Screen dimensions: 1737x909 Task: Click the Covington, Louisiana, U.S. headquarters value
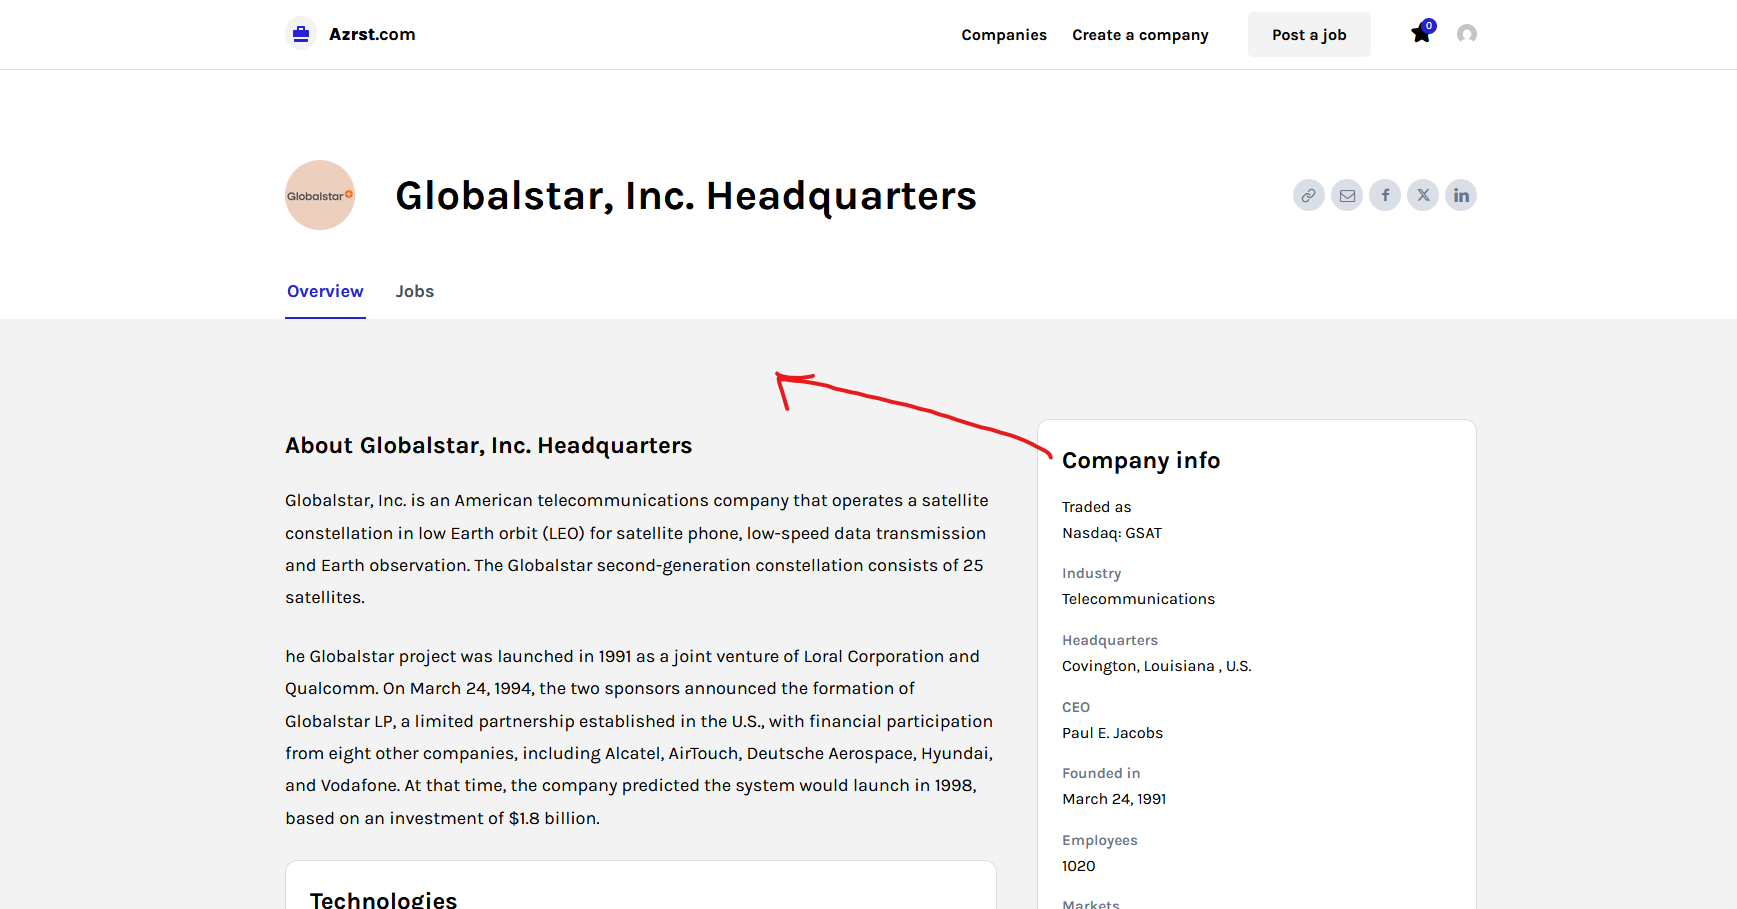pos(1156,666)
